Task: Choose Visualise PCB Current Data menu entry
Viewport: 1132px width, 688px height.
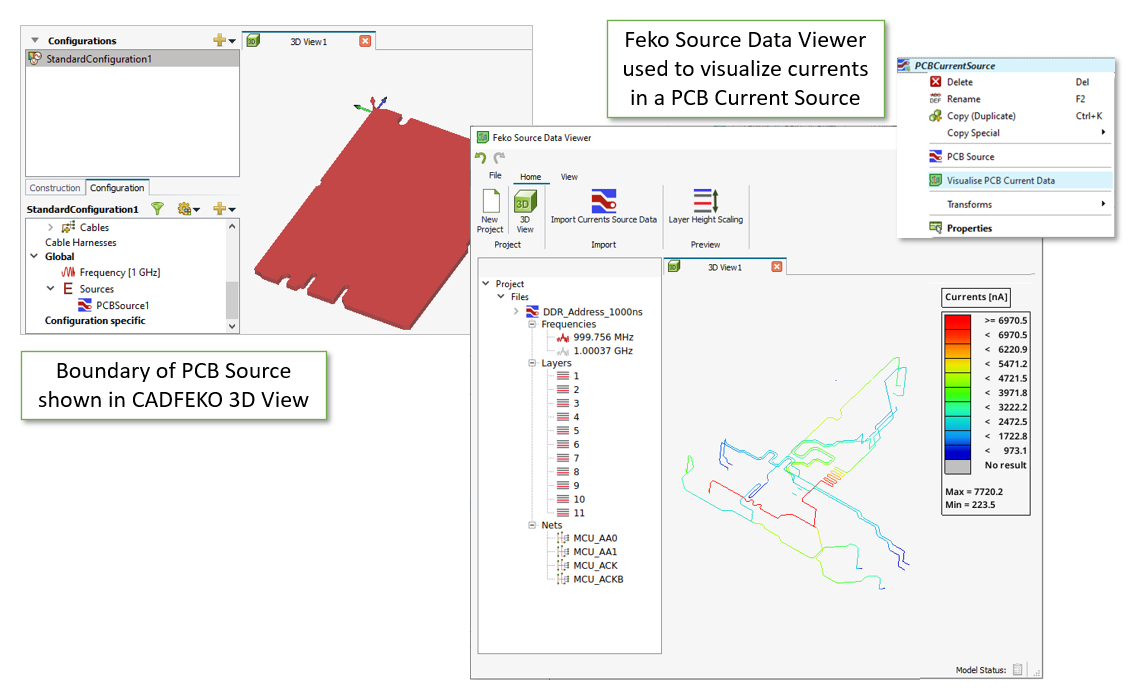Action: tap(1000, 181)
